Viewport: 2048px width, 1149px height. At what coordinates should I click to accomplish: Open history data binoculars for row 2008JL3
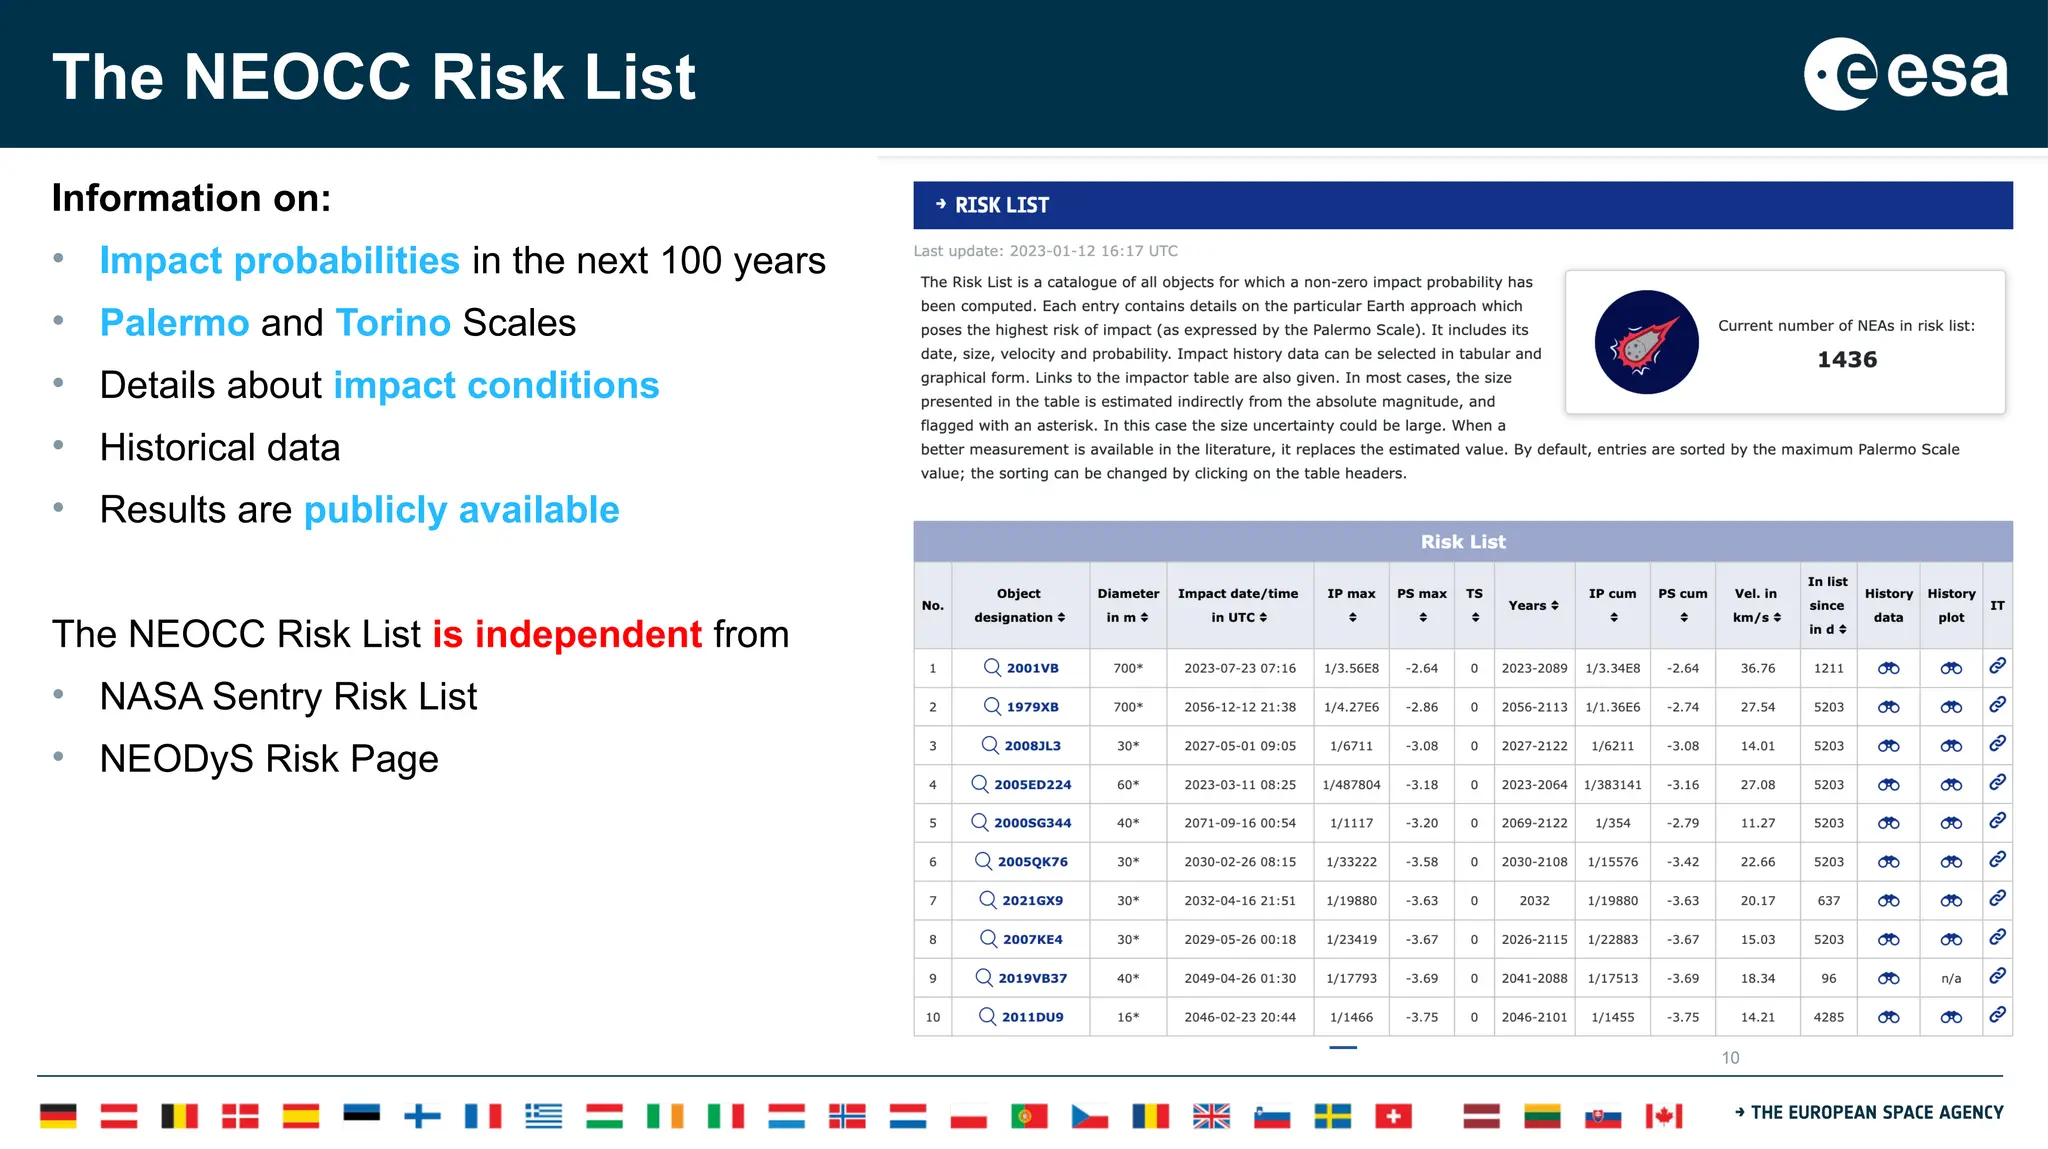coord(1888,746)
